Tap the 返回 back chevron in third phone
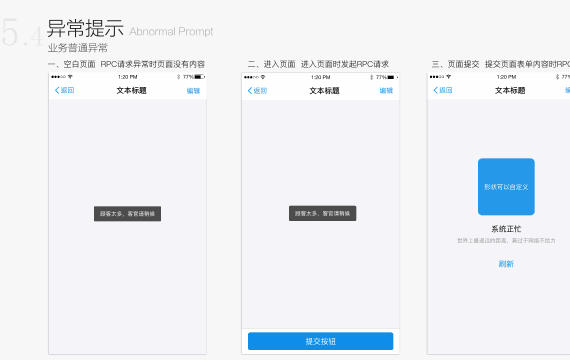This screenshot has width=570, height=360. (435, 90)
